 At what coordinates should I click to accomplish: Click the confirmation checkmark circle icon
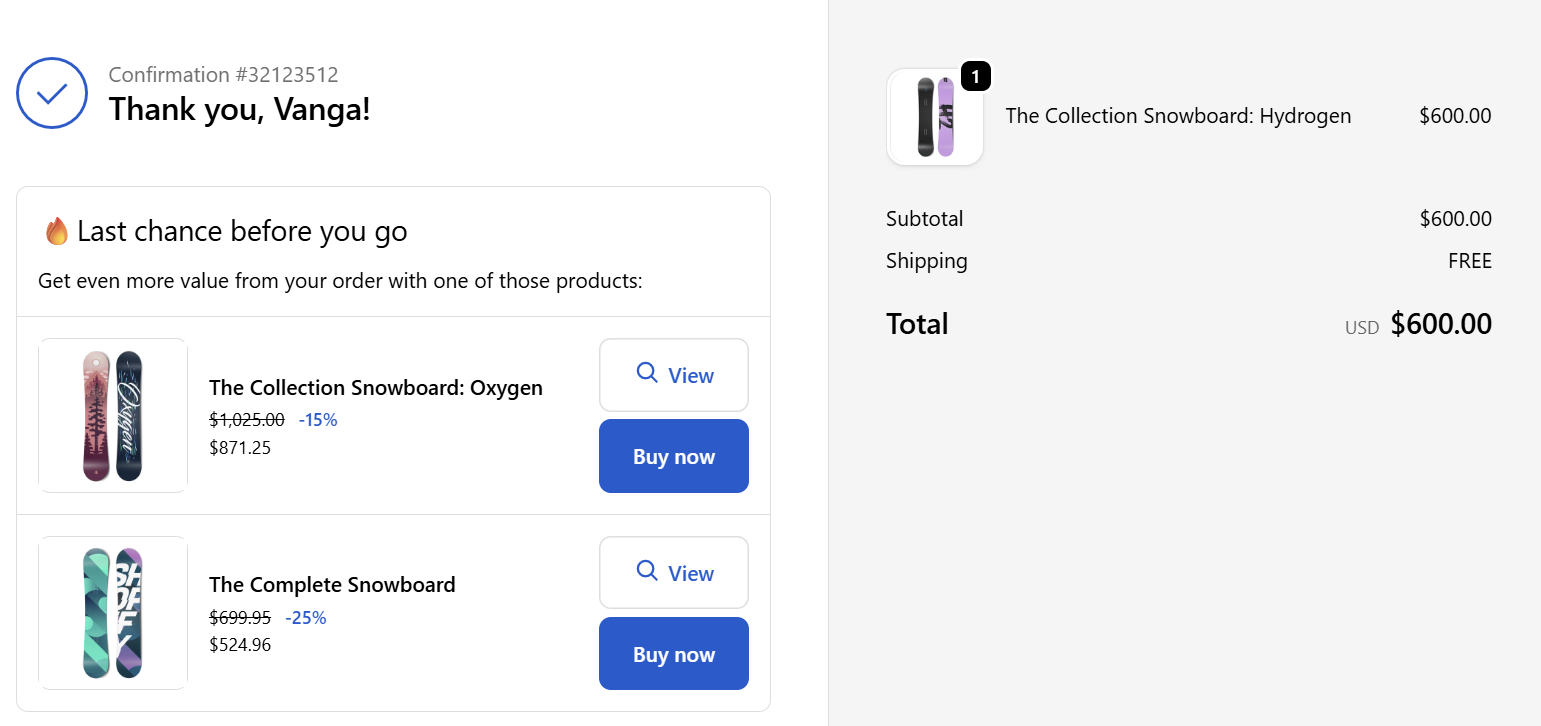[x=52, y=93]
